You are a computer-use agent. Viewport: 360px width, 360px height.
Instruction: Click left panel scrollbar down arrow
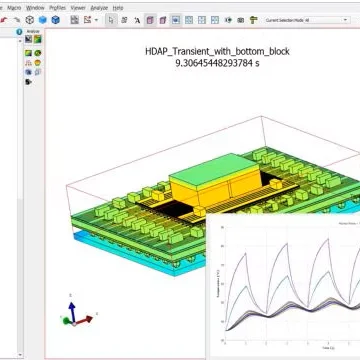pyautogui.click(x=20, y=355)
